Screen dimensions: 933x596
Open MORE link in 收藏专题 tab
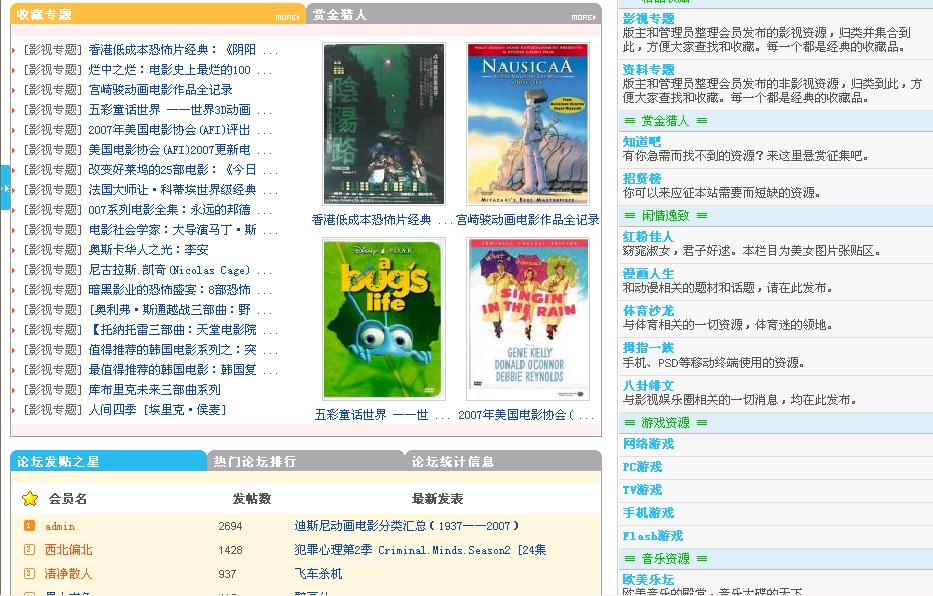(x=287, y=17)
